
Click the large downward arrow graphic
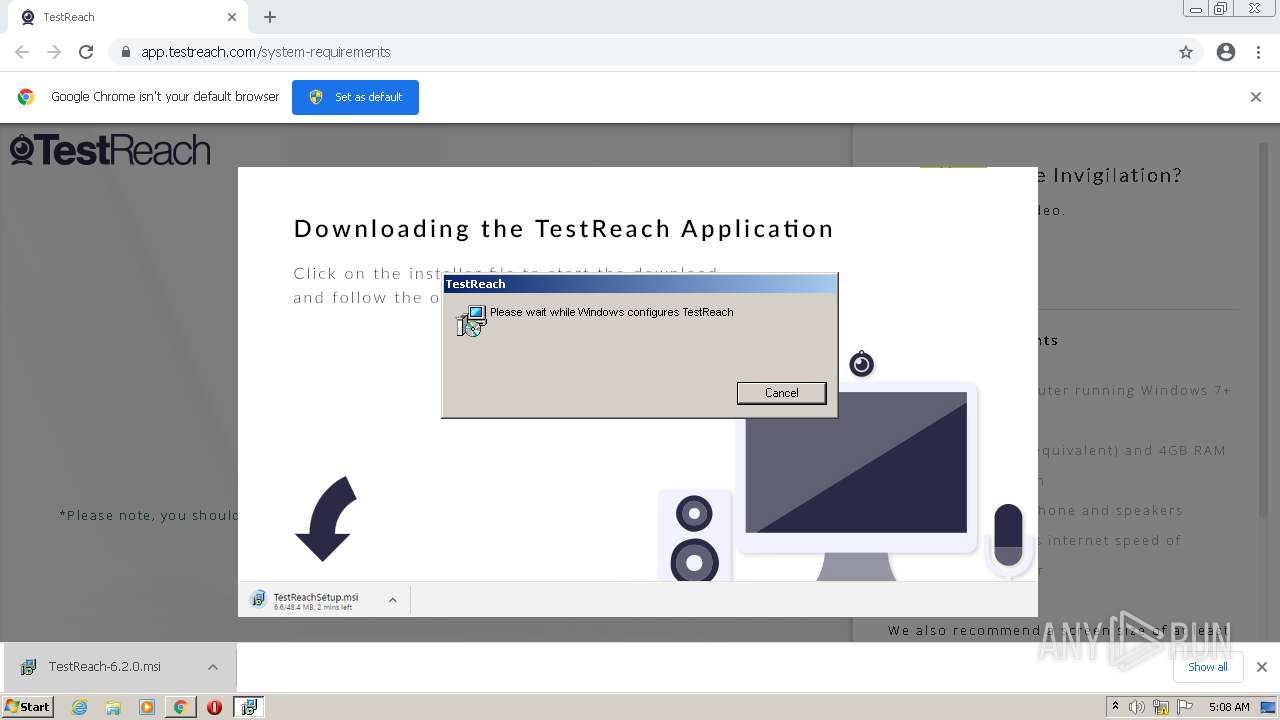326,518
